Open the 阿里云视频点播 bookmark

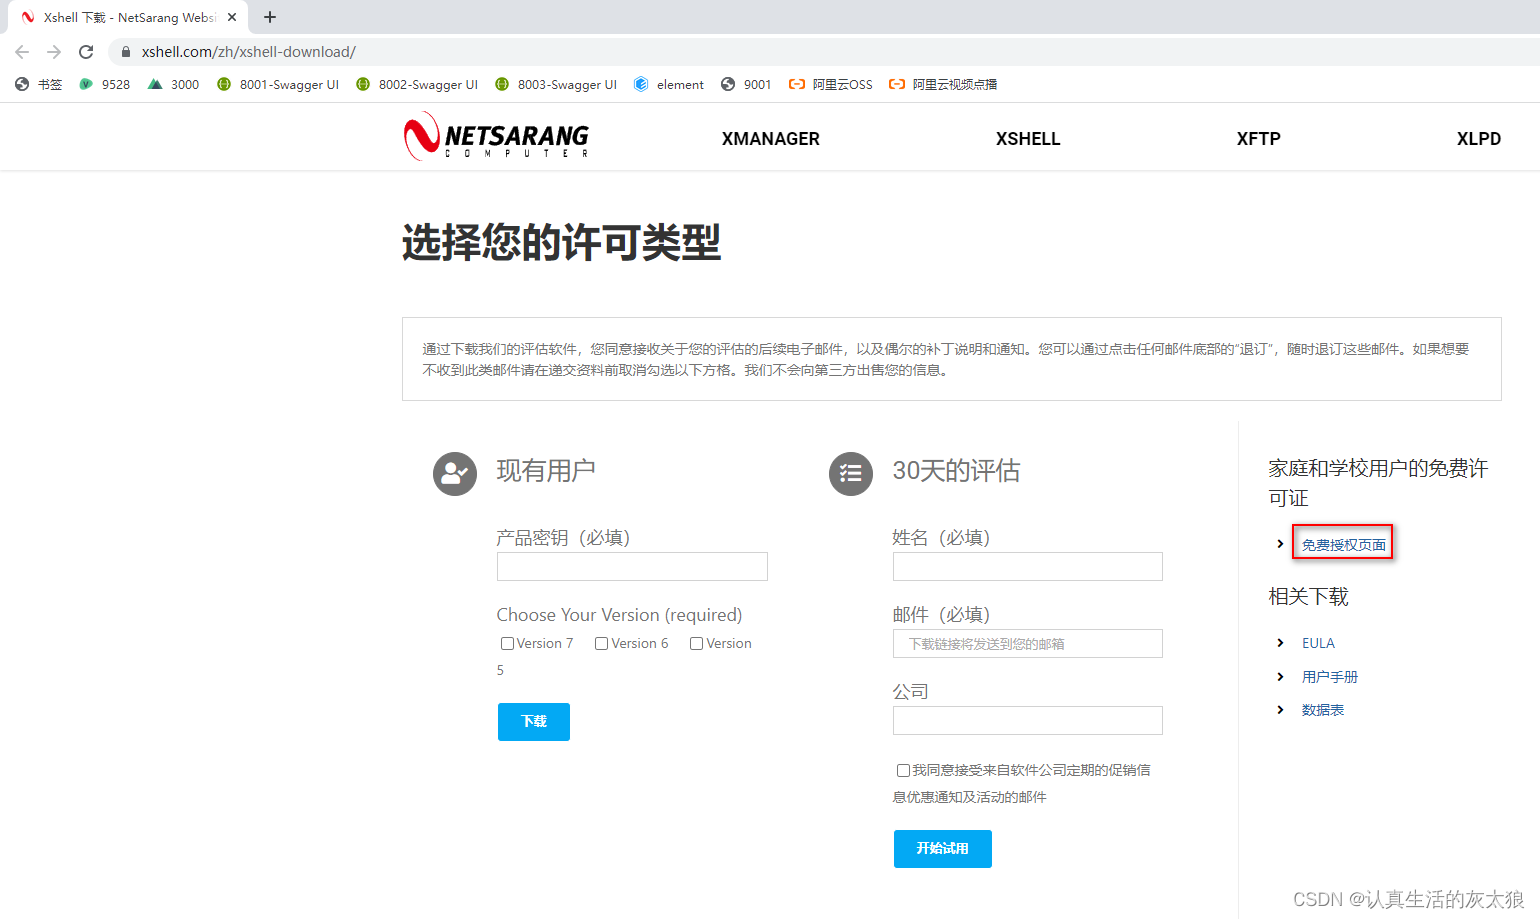(943, 85)
